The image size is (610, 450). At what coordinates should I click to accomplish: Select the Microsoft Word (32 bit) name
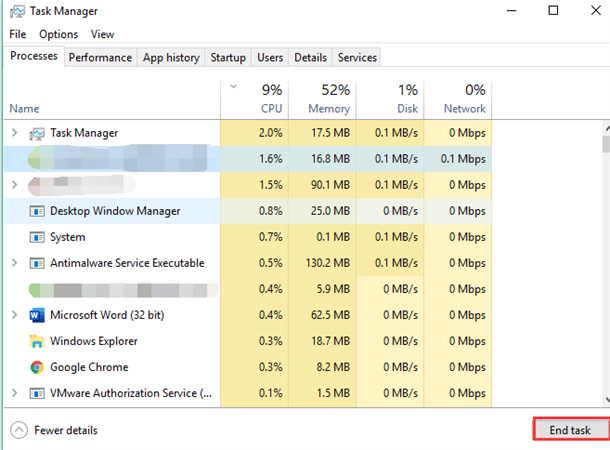tap(107, 315)
